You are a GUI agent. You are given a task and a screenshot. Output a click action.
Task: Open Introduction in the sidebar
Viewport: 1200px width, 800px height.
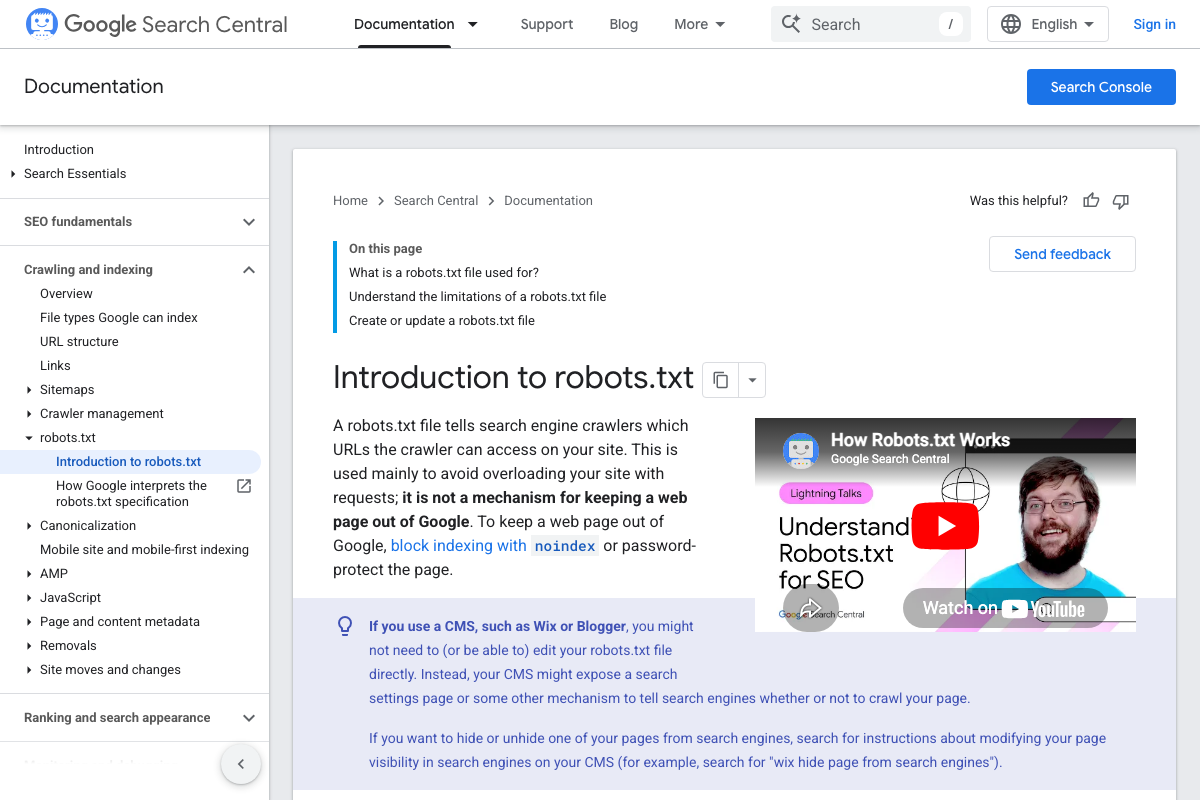[x=59, y=150]
